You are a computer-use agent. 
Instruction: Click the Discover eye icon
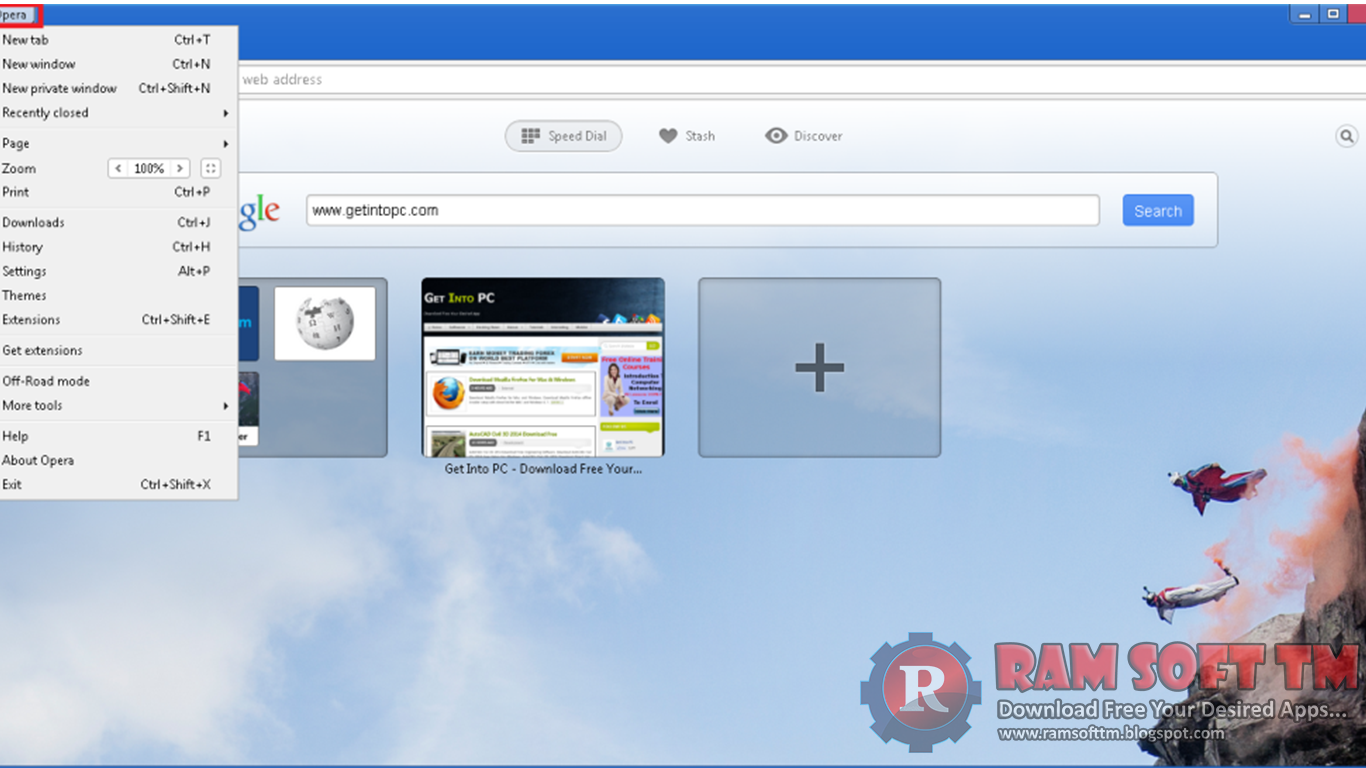[x=776, y=136]
